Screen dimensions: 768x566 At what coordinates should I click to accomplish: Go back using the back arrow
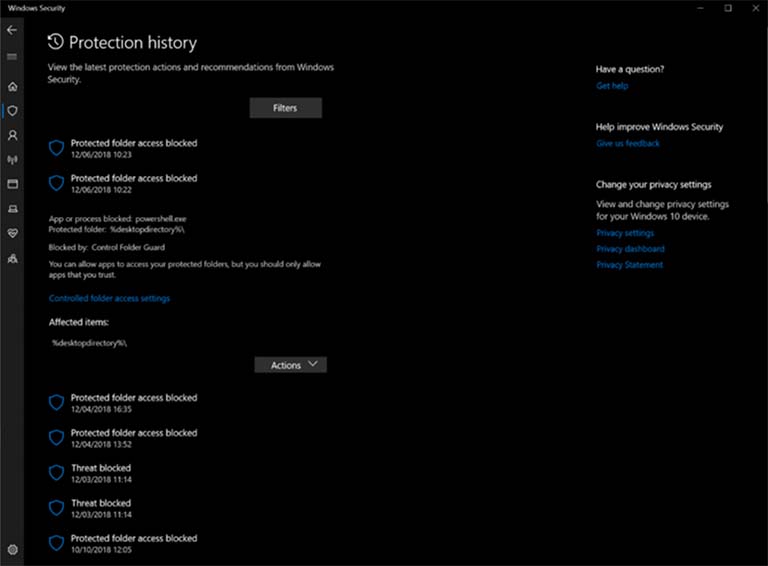12,30
